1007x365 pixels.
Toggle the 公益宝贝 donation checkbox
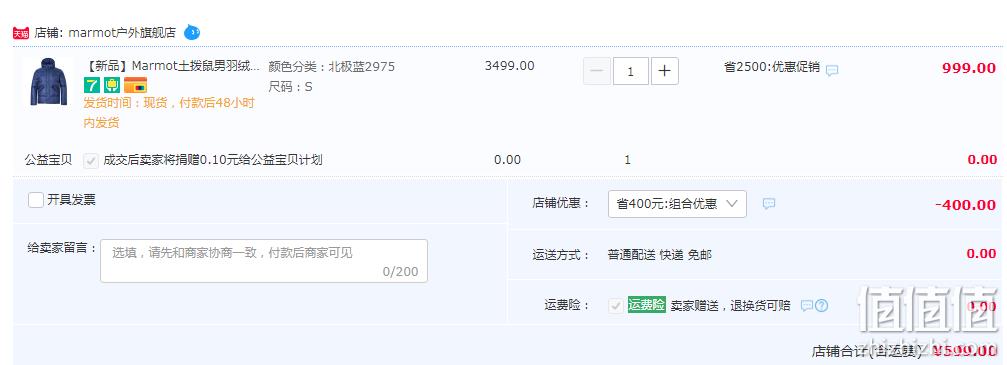91,161
